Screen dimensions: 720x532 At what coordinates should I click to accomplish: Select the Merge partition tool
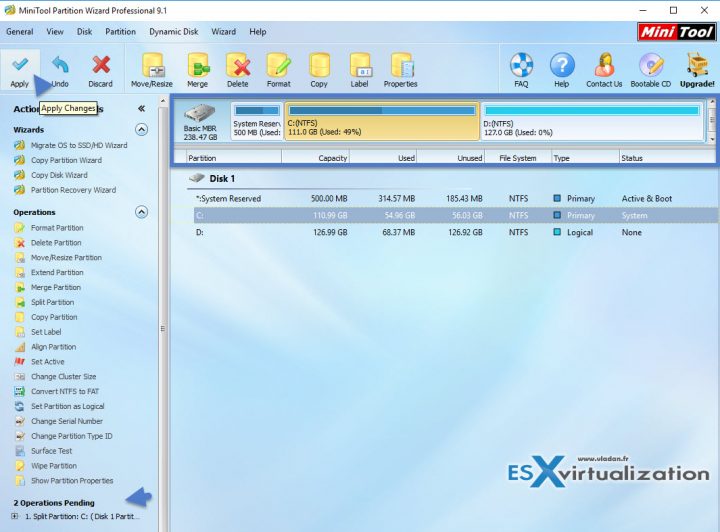point(198,71)
